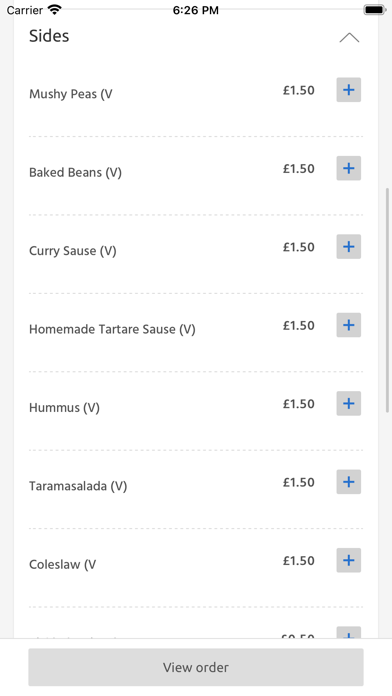Tap Homemade Tartare Sause (V) text

[112, 329]
